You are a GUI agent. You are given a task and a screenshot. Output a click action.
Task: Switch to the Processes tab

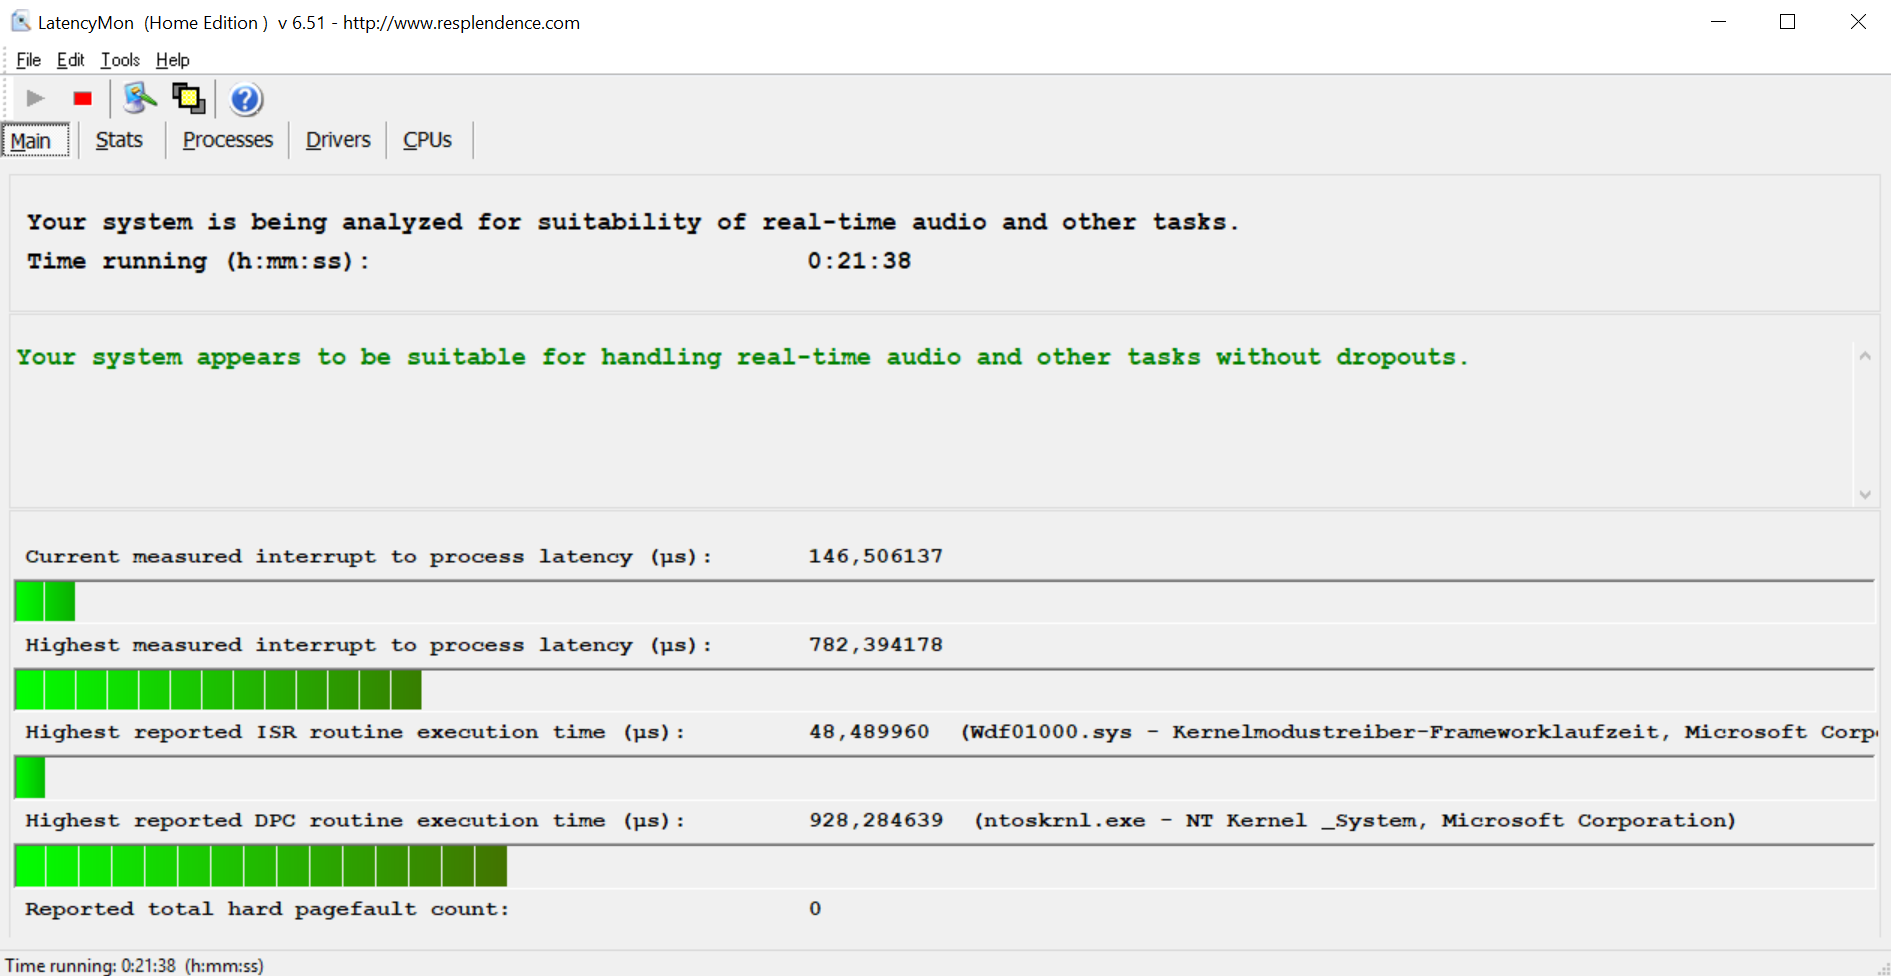coord(227,140)
